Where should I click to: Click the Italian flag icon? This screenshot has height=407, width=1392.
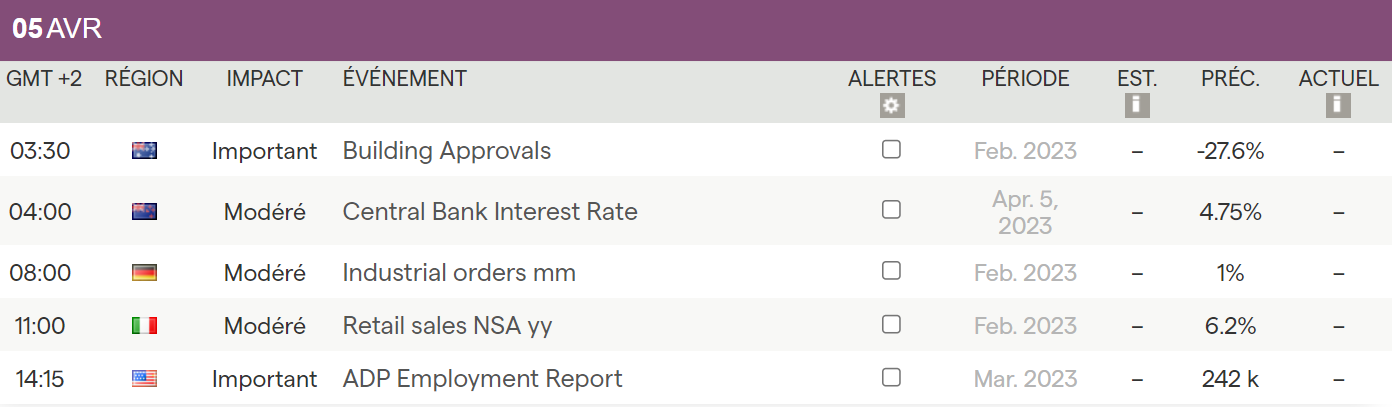[144, 326]
